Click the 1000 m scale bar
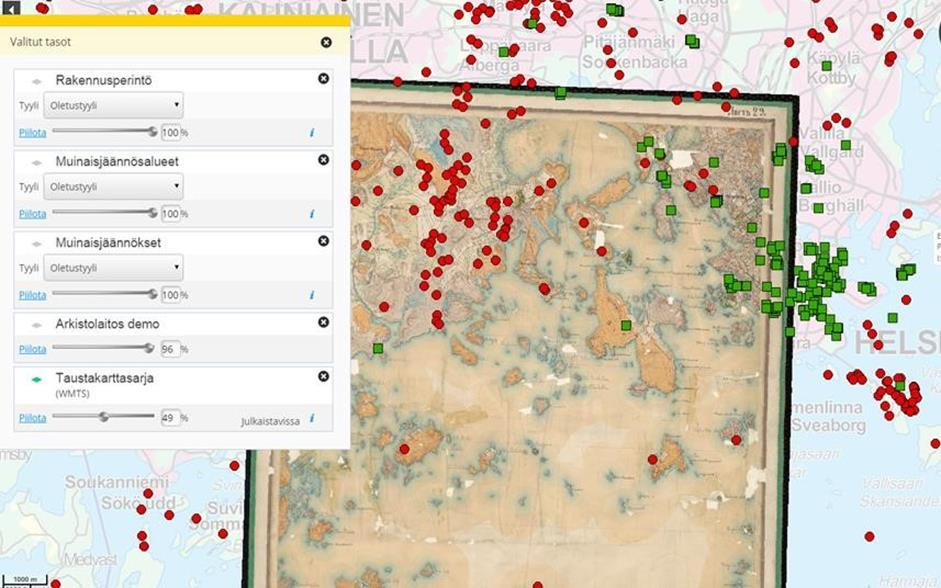Image resolution: width=941 pixels, height=588 pixels. (25, 580)
